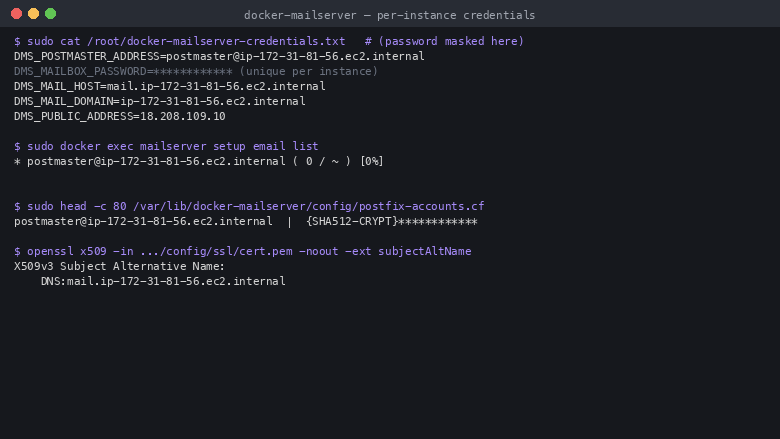Select the DMS_POSTMASTER_ADDRESS line
Screen dimensions: 780x439
pyautogui.click(x=219, y=56)
